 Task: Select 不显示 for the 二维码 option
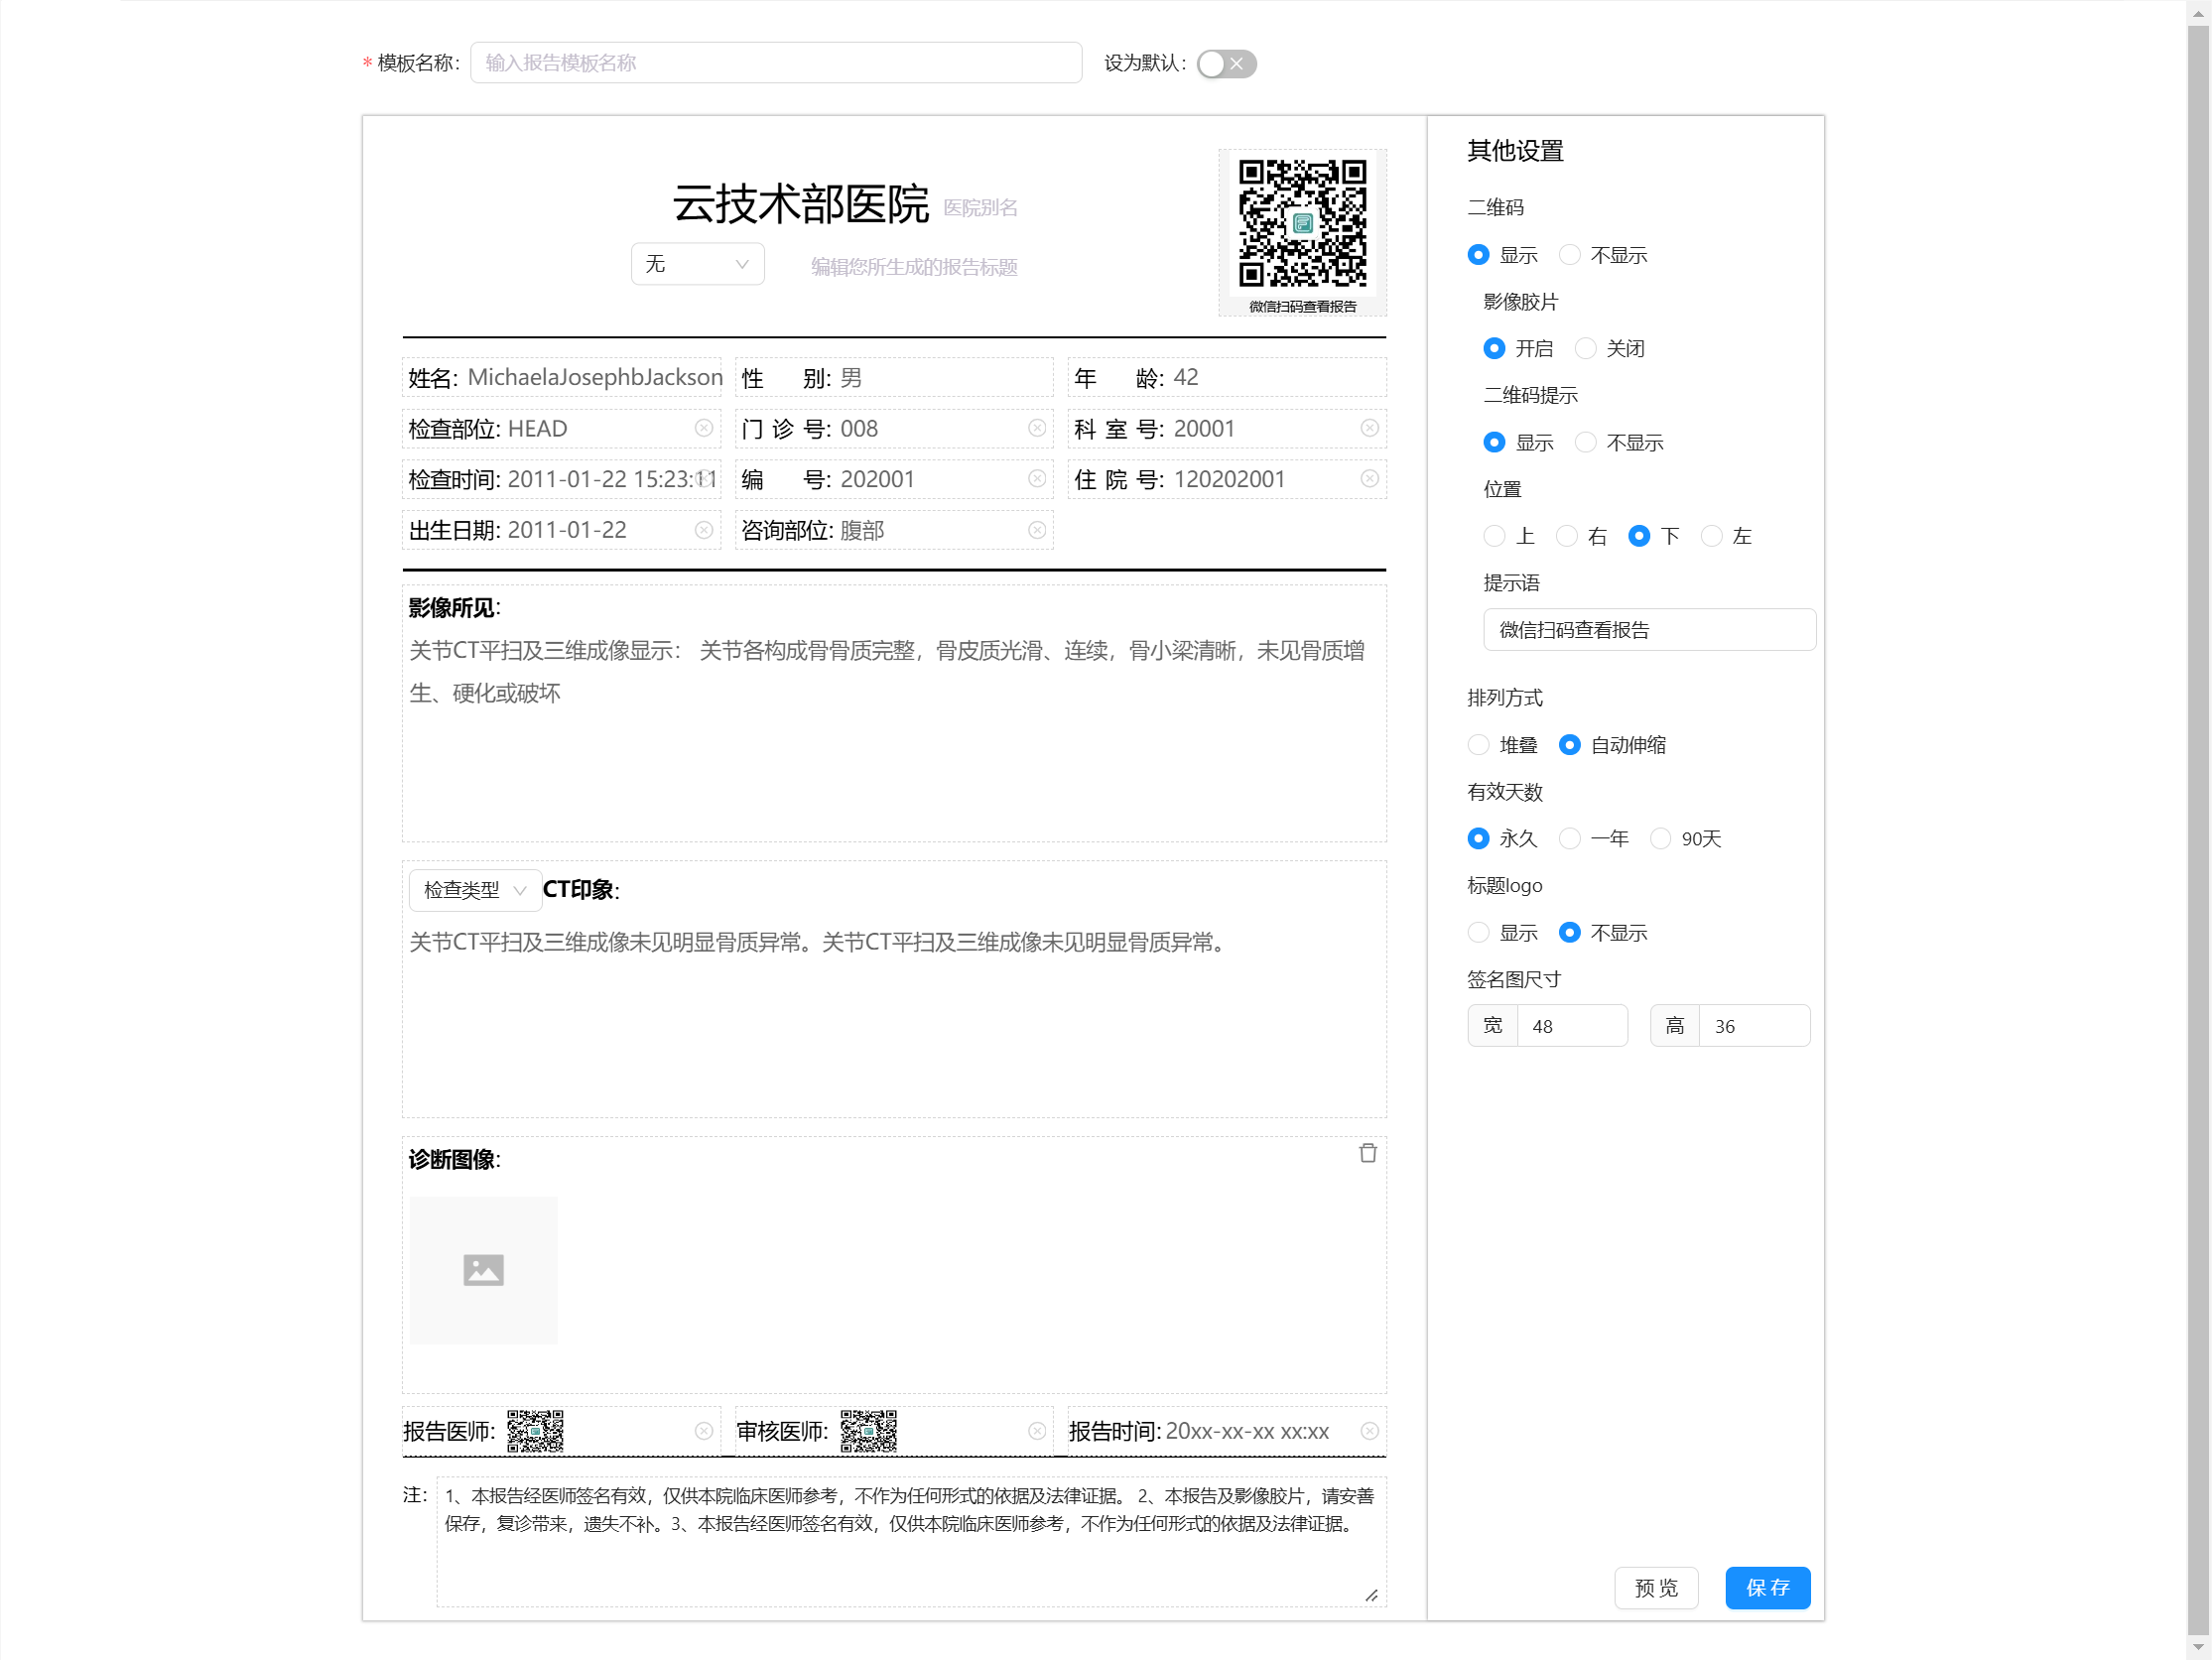coord(1570,255)
